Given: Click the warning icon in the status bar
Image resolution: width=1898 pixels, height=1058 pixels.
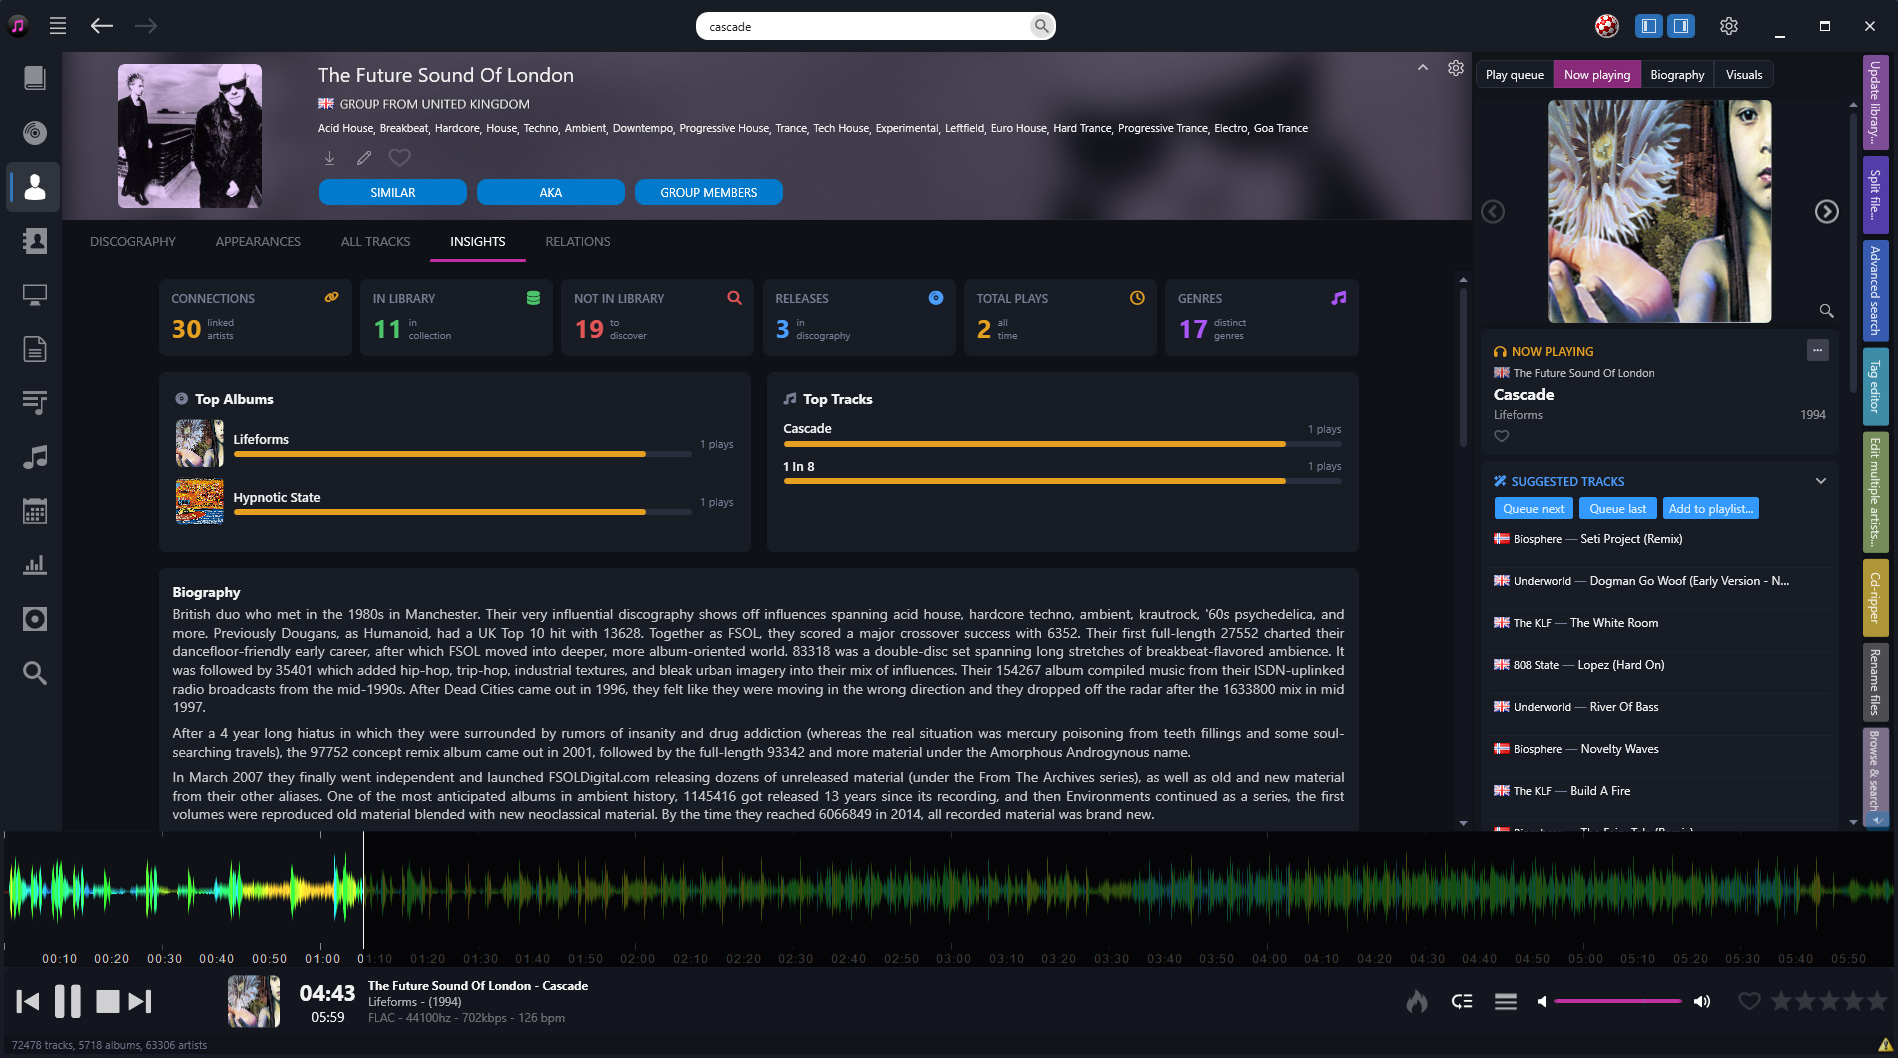Looking at the screenshot, I should (x=1884, y=1045).
